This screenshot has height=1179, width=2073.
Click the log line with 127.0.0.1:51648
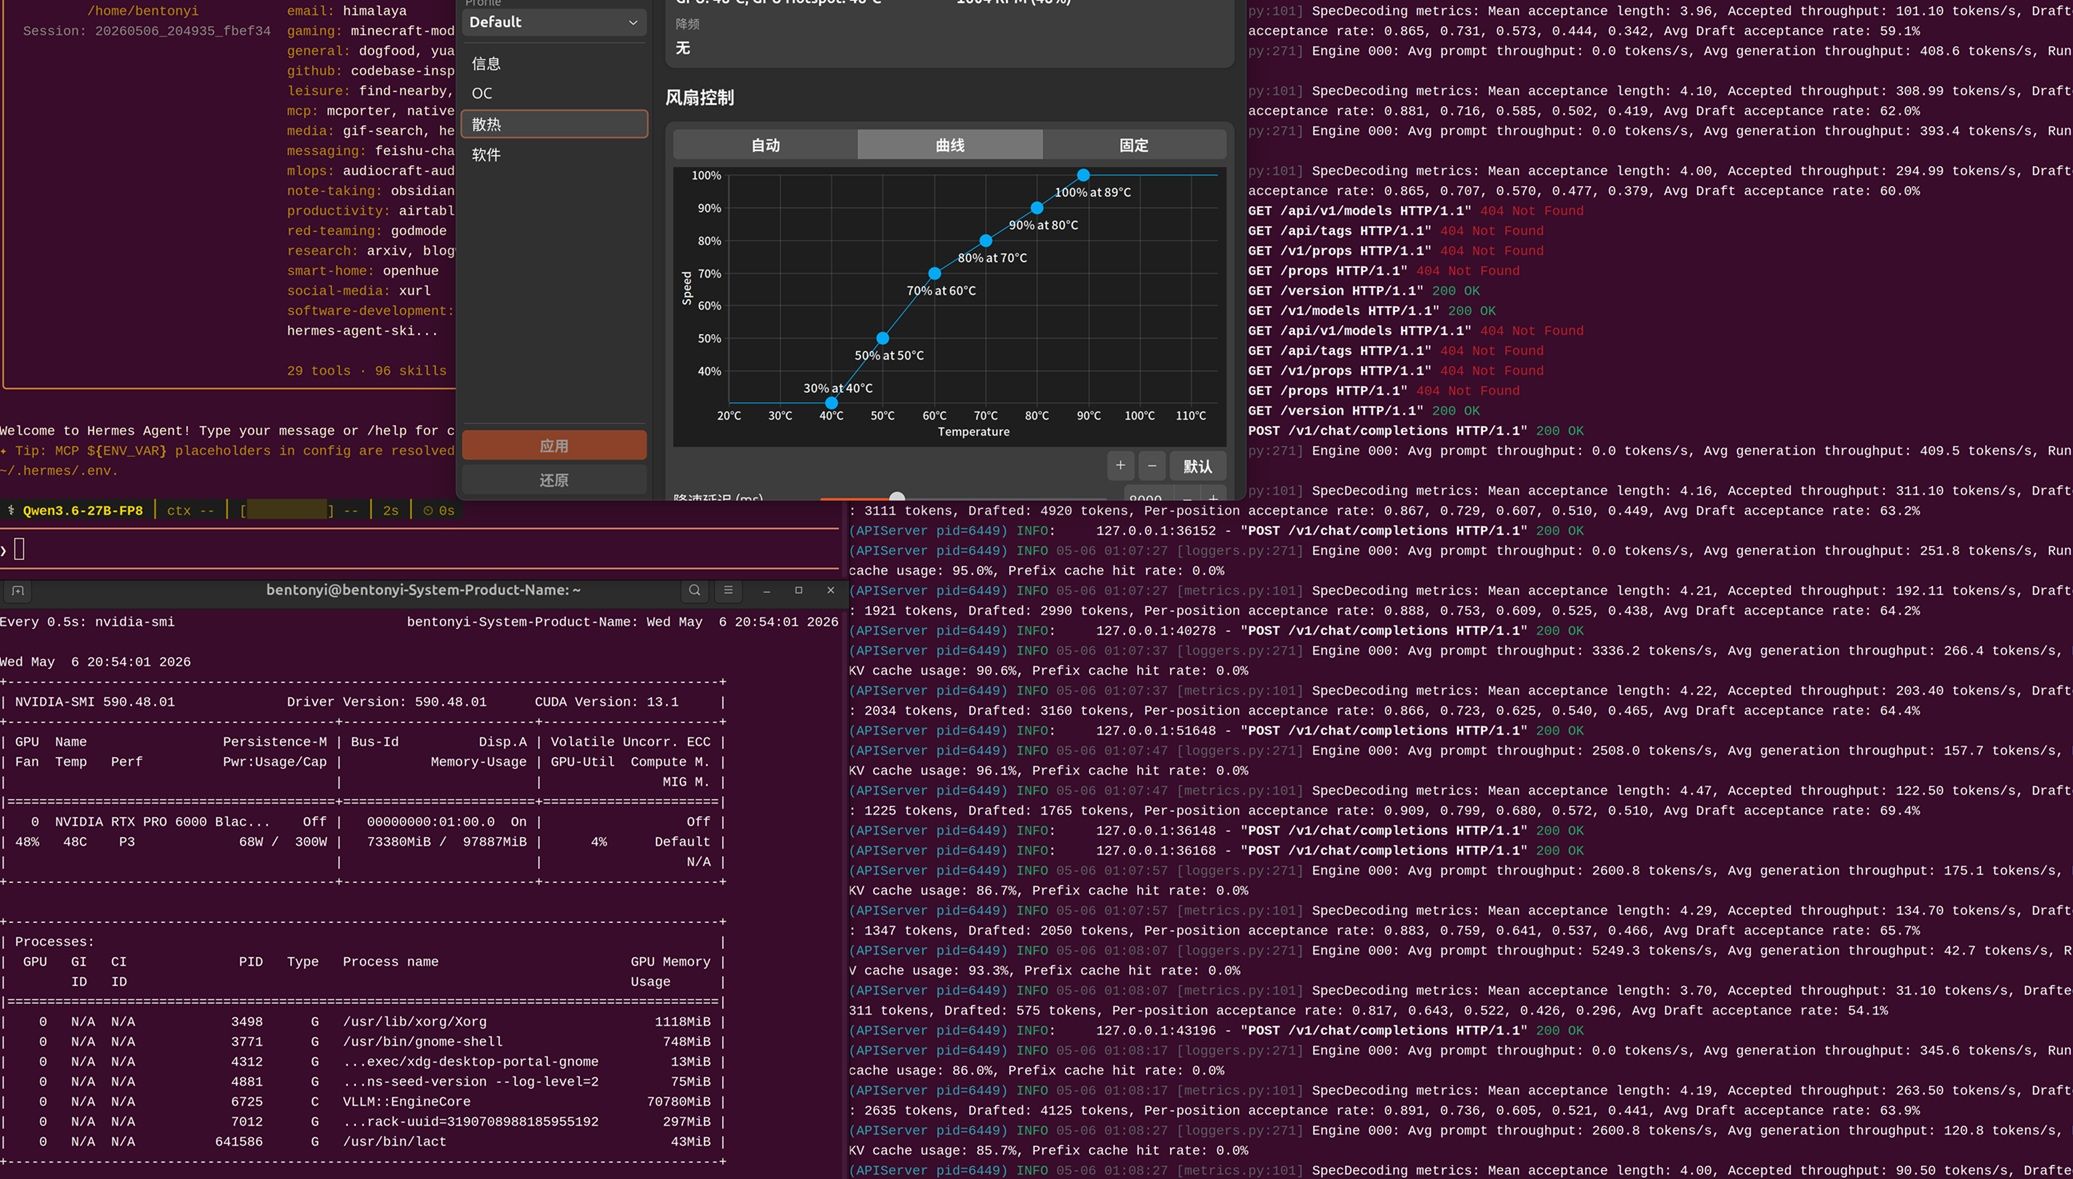(x=1216, y=731)
